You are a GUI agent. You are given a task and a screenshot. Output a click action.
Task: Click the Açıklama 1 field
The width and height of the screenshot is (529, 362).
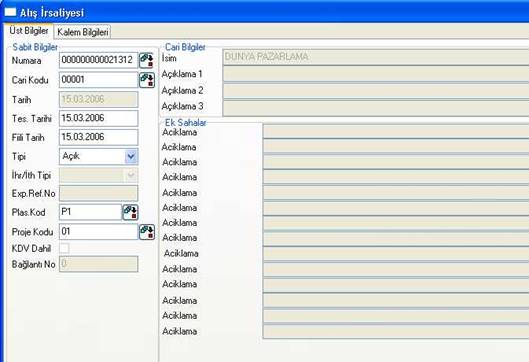click(376, 74)
